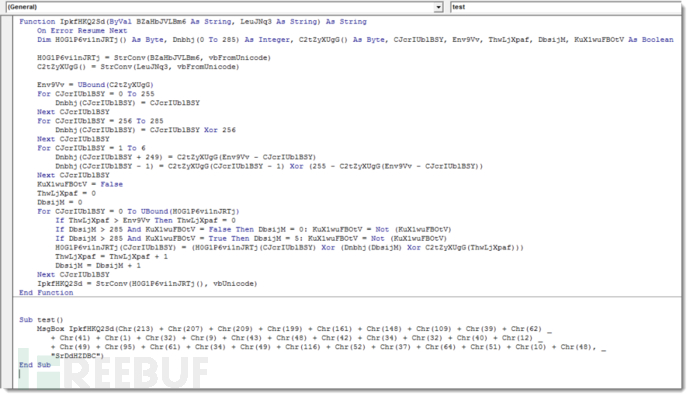
Task: Open the (General) object dropdown arrow
Action: [x=438, y=7]
